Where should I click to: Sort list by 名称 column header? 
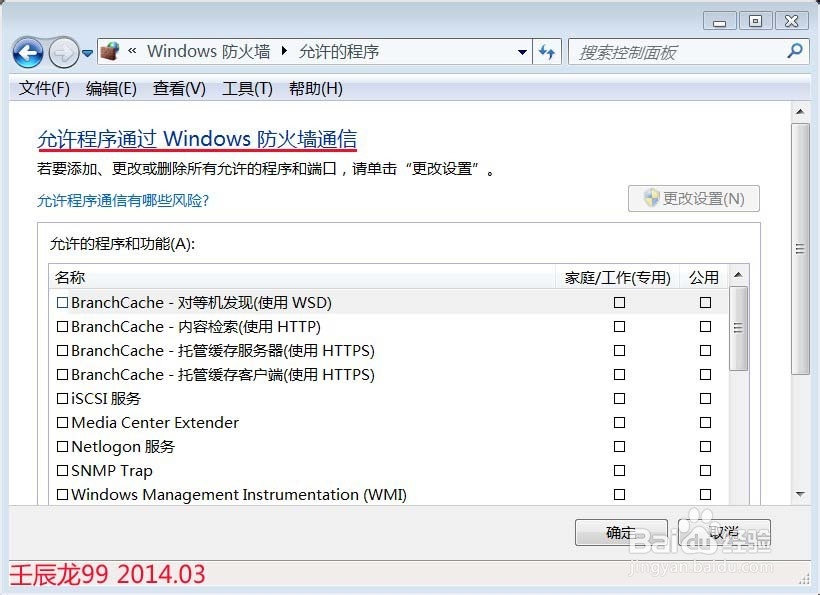click(x=302, y=277)
